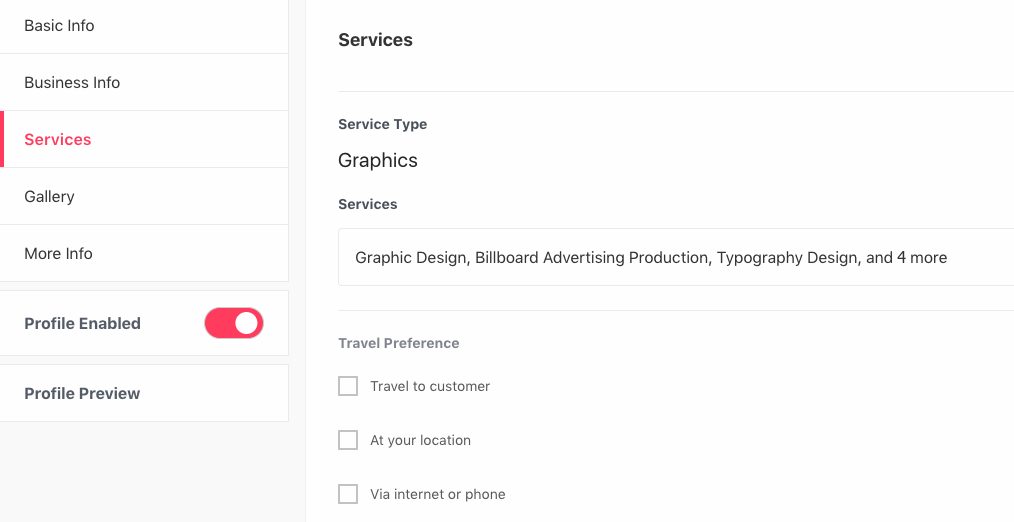Toggle the Profile Enabled switch off
The width and height of the screenshot is (1014, 522).
click(234, 323)
